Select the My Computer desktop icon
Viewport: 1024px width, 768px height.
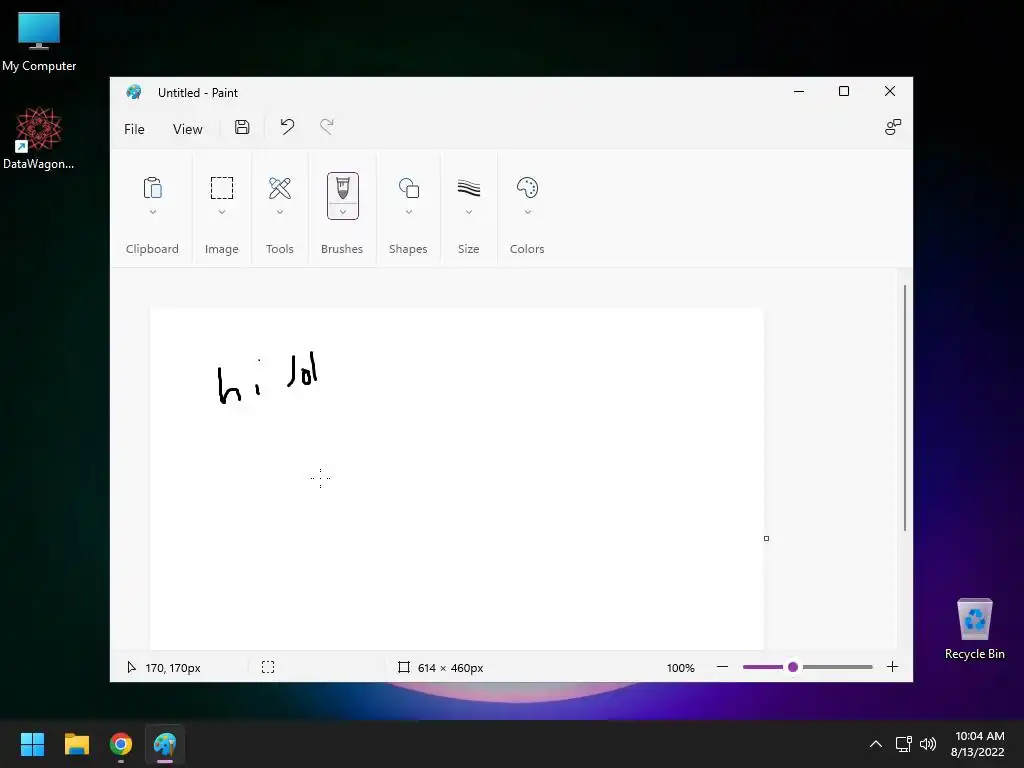39,42
